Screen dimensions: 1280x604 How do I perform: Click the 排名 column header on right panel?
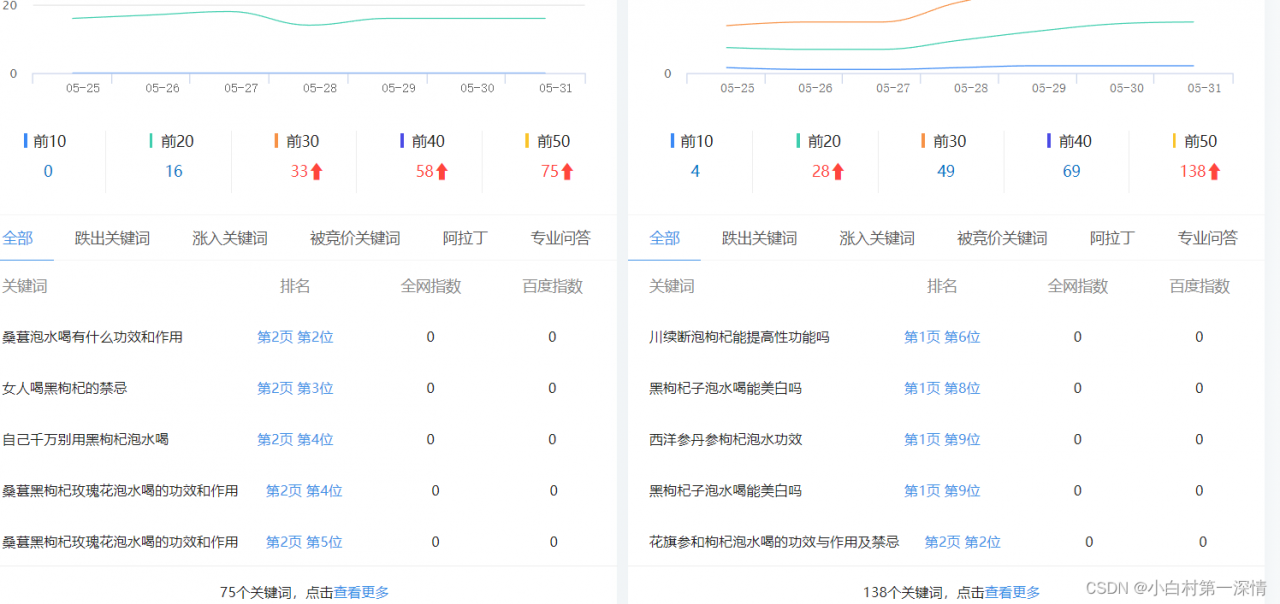point(942,286)
